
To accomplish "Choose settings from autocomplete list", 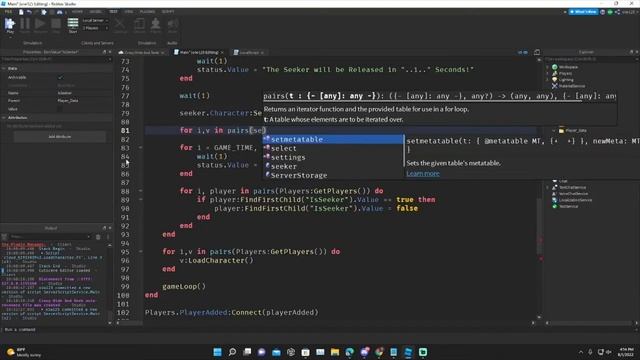I will [x=332, y=157].
